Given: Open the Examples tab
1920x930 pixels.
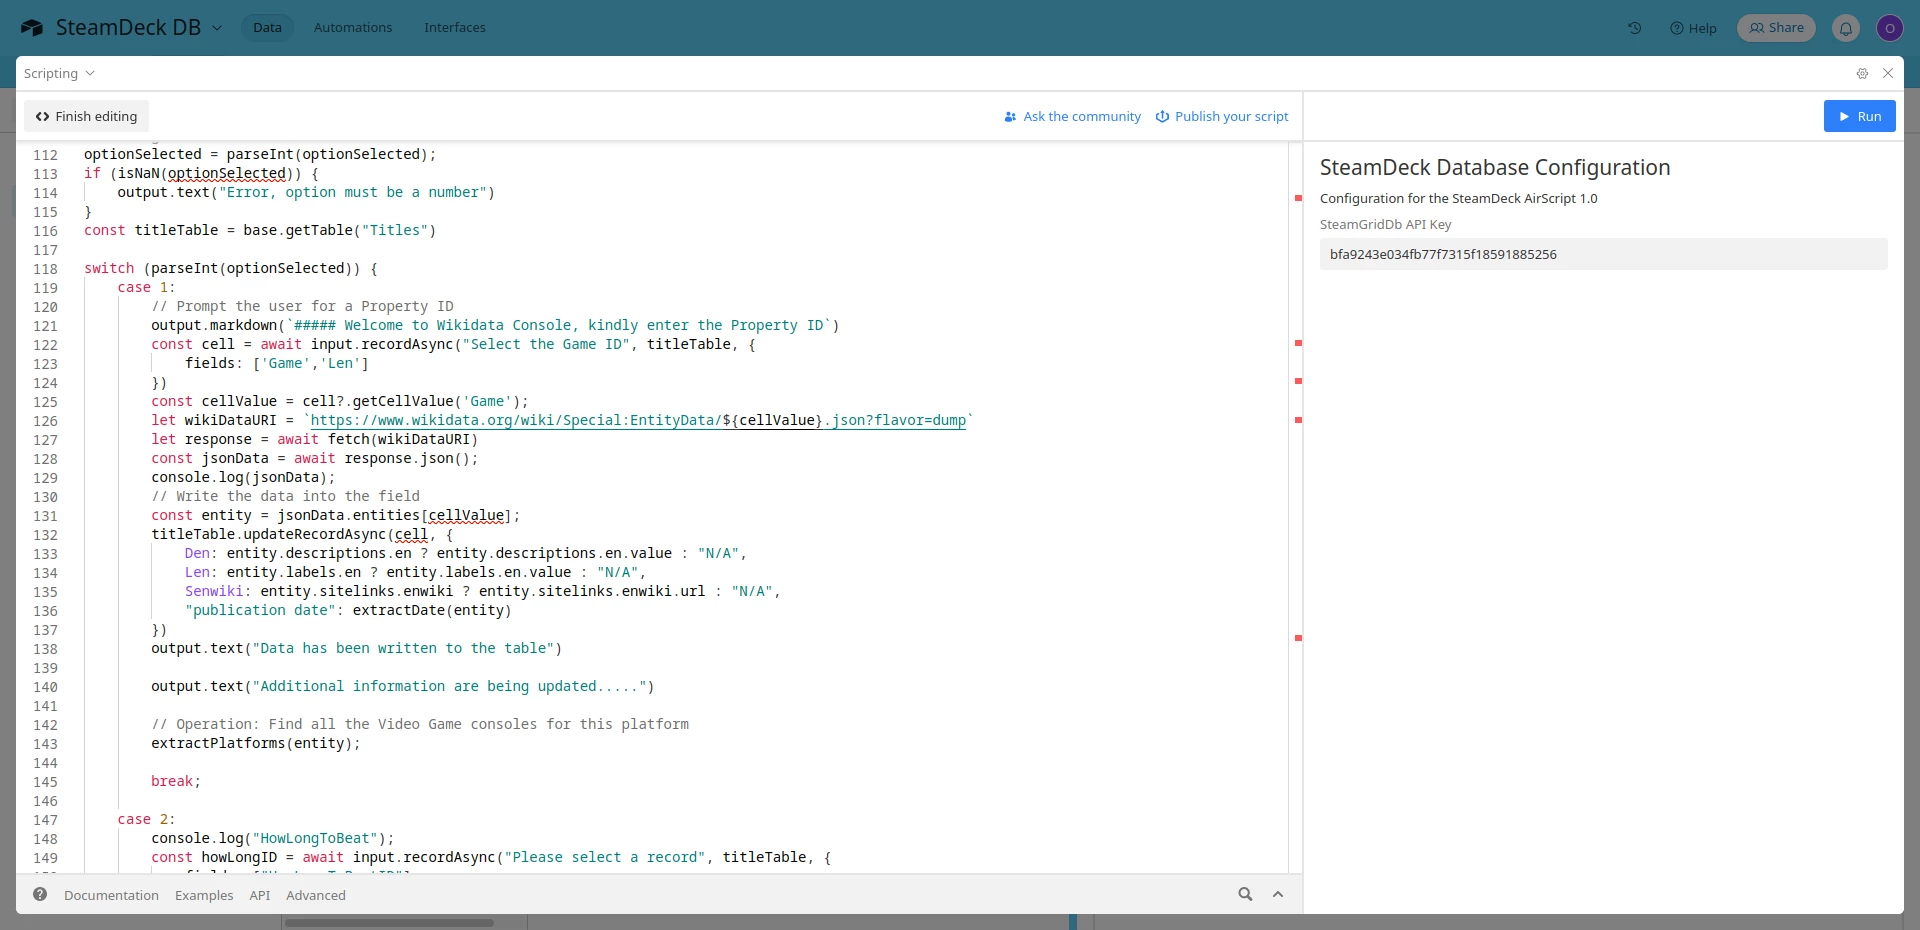Looking at the screenshot, I should tap(204, 895).
